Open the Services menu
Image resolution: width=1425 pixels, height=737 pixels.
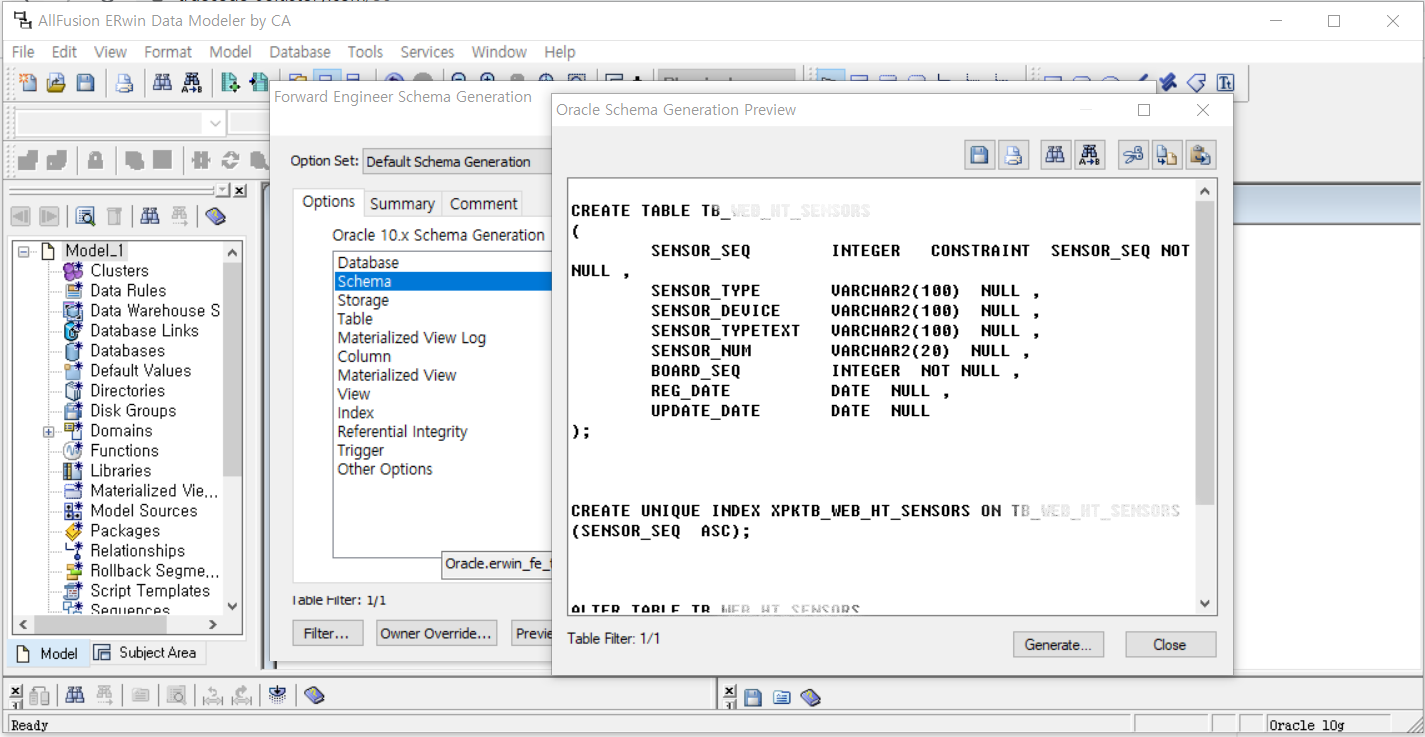[x=427, y=52]
